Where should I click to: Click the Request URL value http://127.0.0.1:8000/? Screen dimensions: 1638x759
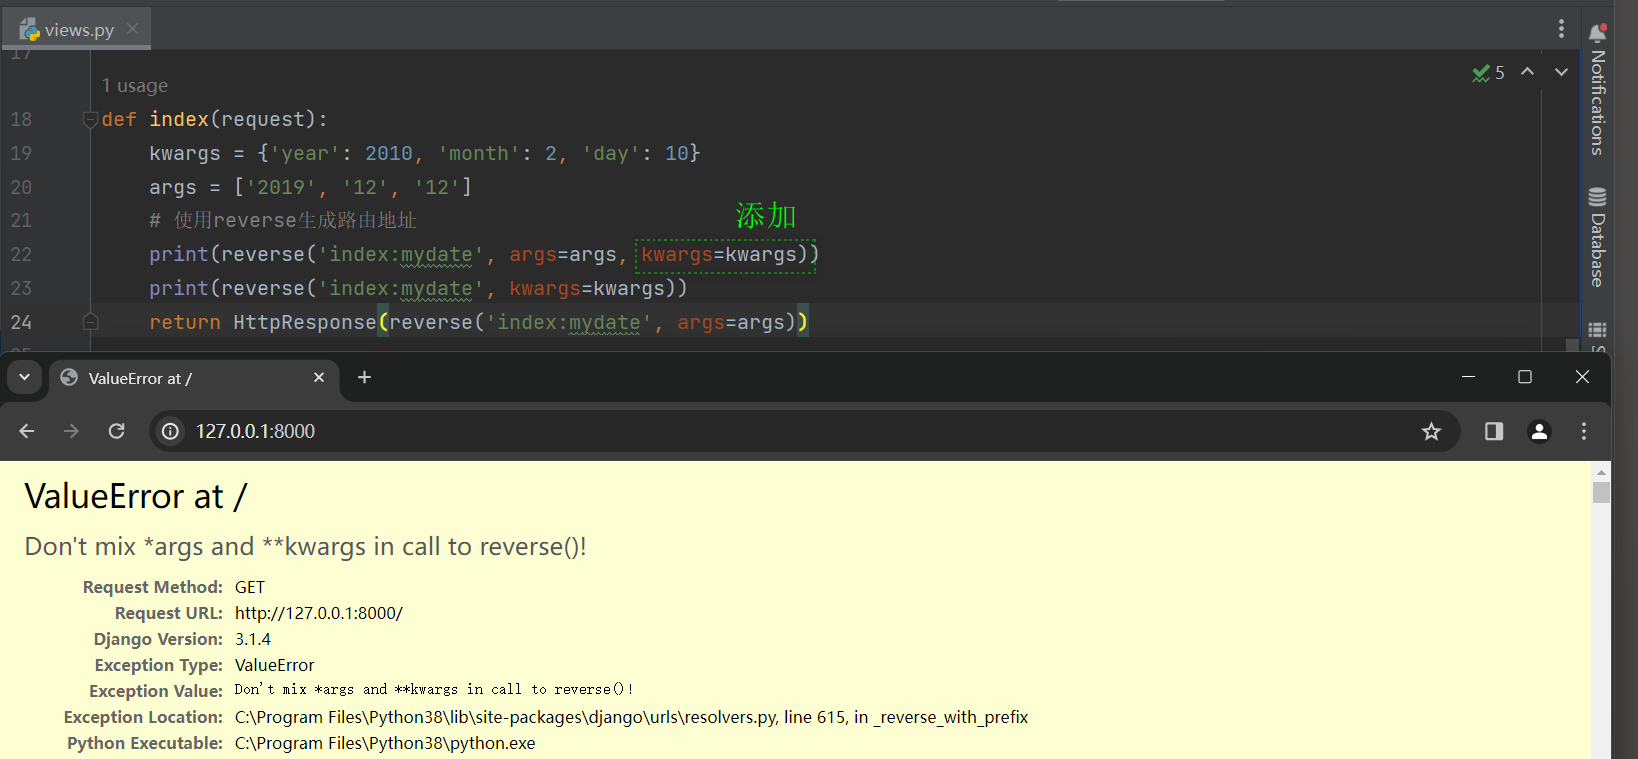(x=319, y=613)
